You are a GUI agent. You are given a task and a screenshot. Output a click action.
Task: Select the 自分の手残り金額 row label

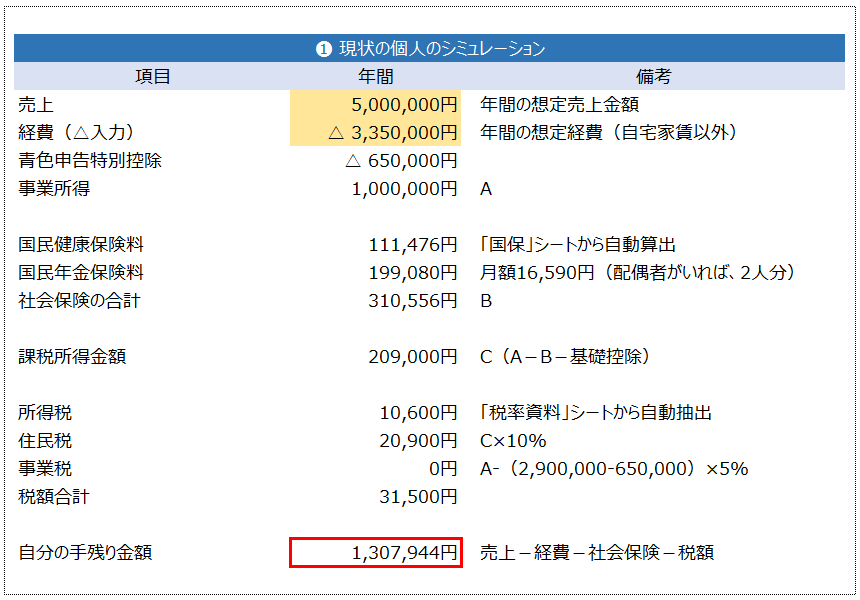click(85, 552)
